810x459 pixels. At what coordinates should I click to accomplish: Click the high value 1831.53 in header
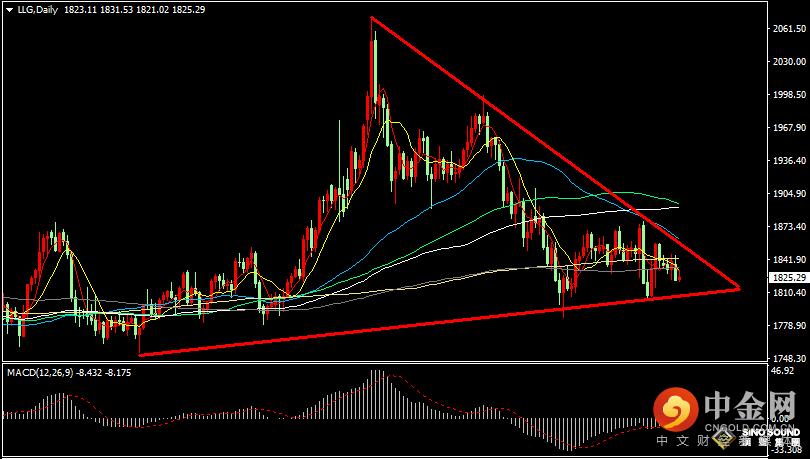pyautogui.click(x=116, y=9)
